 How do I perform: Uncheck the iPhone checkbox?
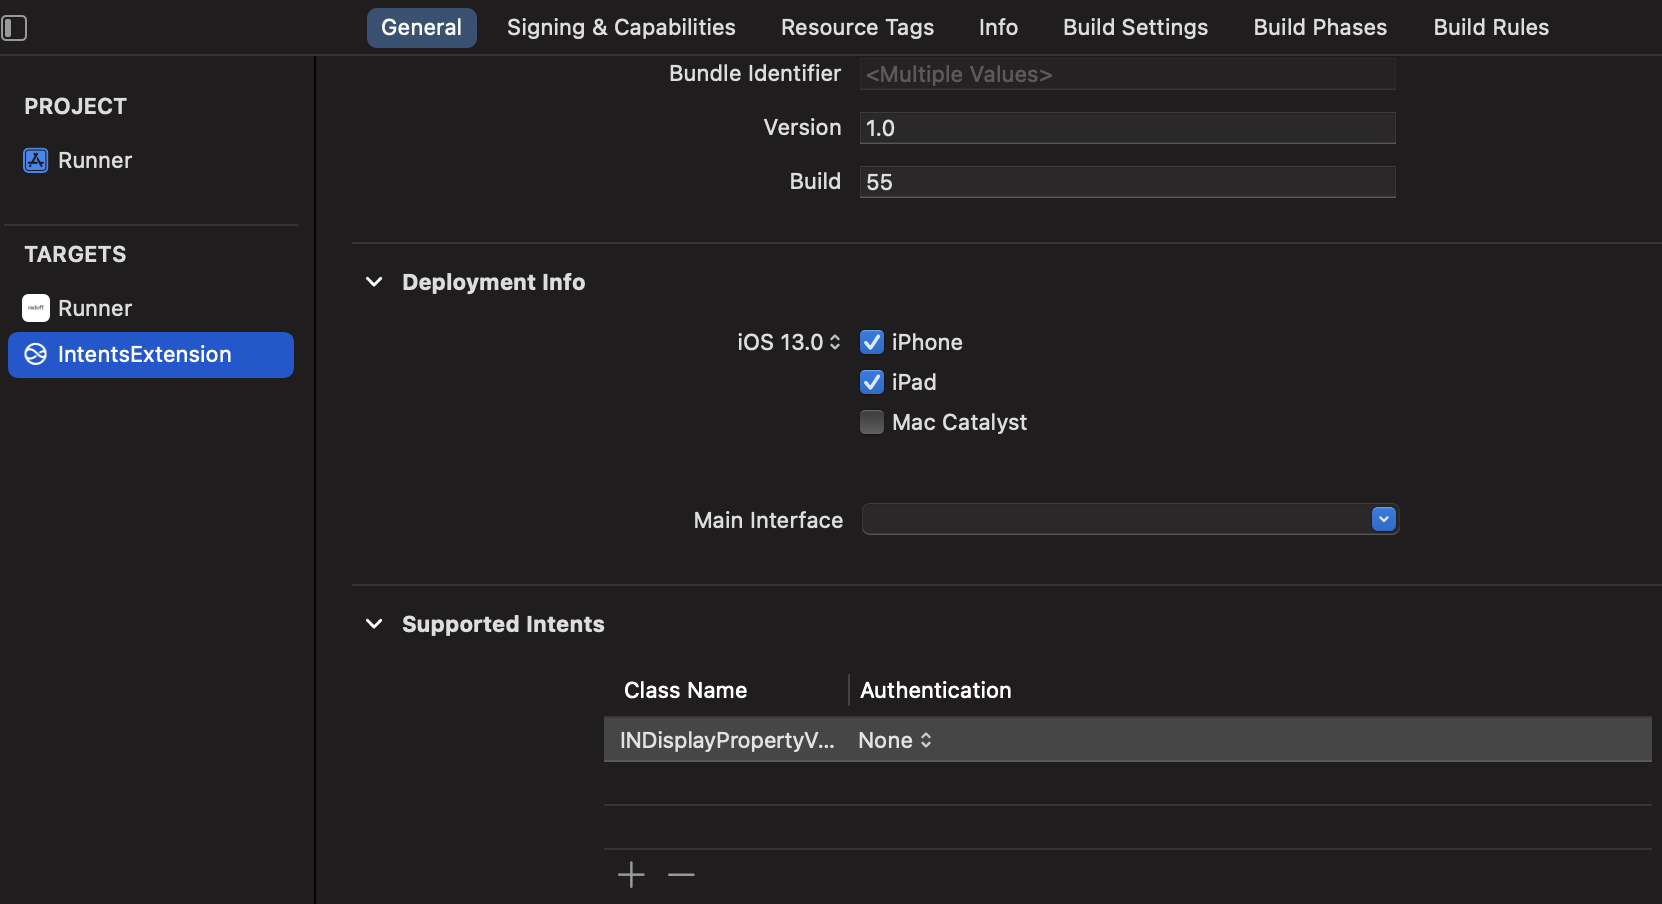coord(872,342)
